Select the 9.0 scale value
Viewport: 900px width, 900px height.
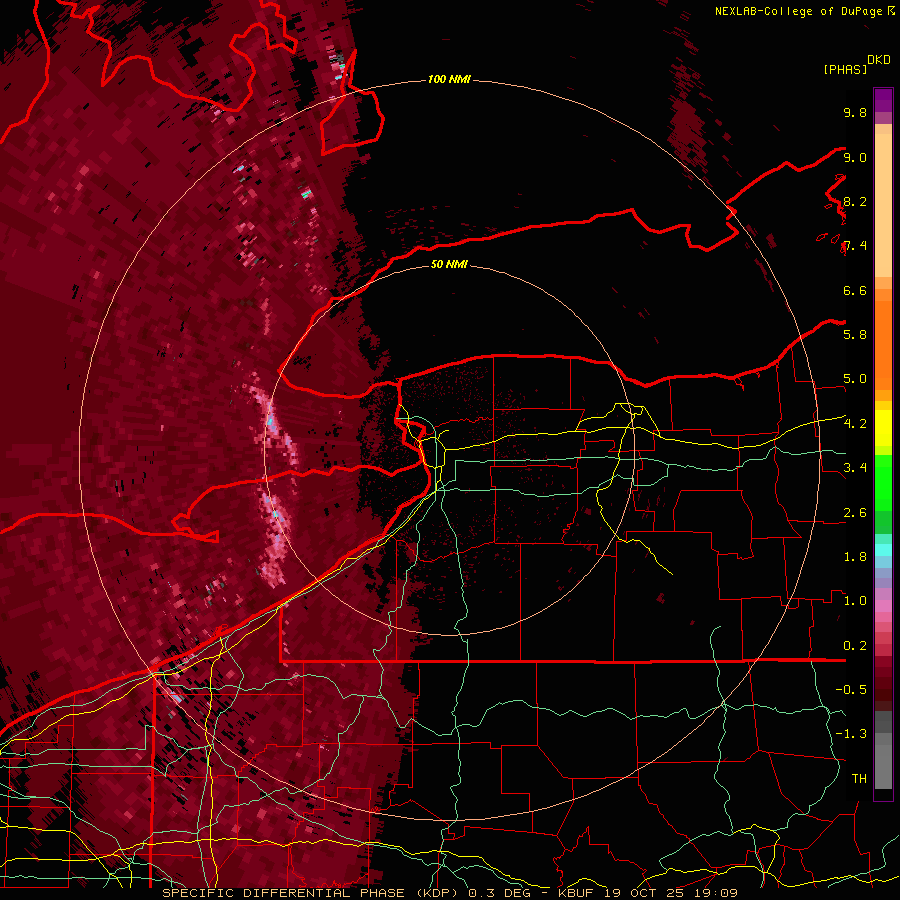(x=855, y=157)
